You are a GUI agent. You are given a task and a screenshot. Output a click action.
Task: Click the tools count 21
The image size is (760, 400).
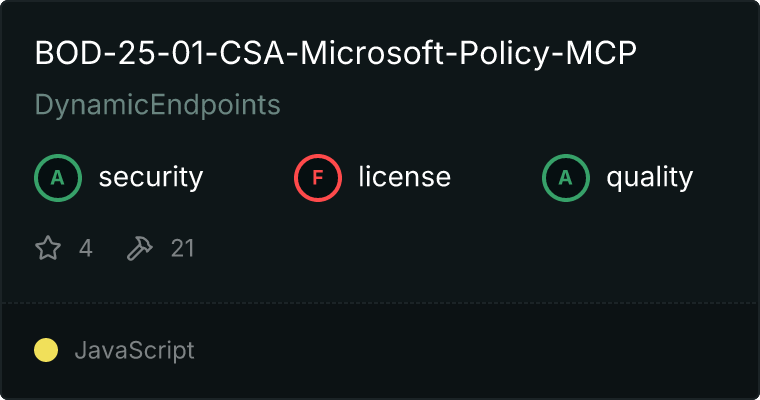[182, 248]
